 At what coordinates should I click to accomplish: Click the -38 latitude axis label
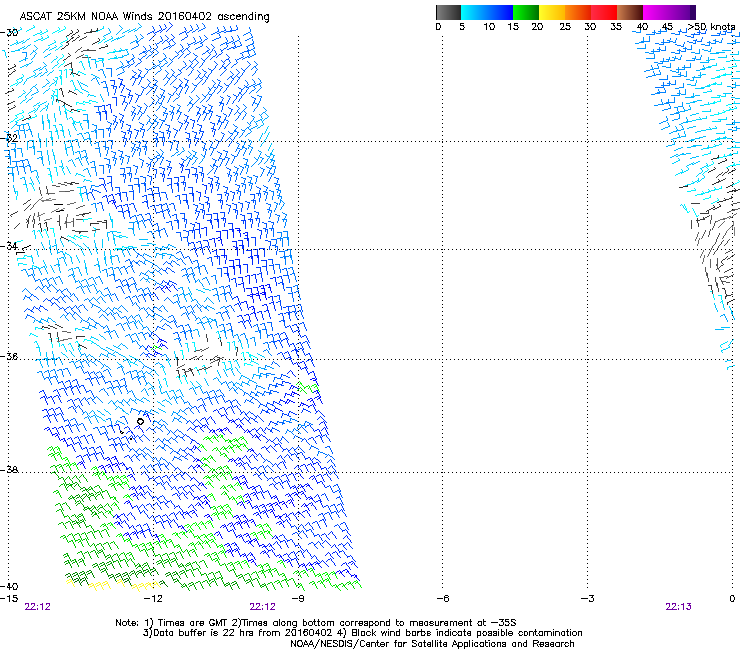(9, 470)
